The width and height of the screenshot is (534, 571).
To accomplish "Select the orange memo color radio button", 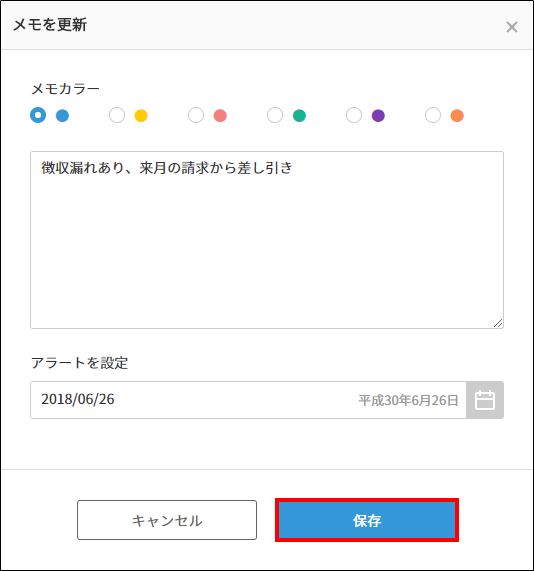I will 433,115.
